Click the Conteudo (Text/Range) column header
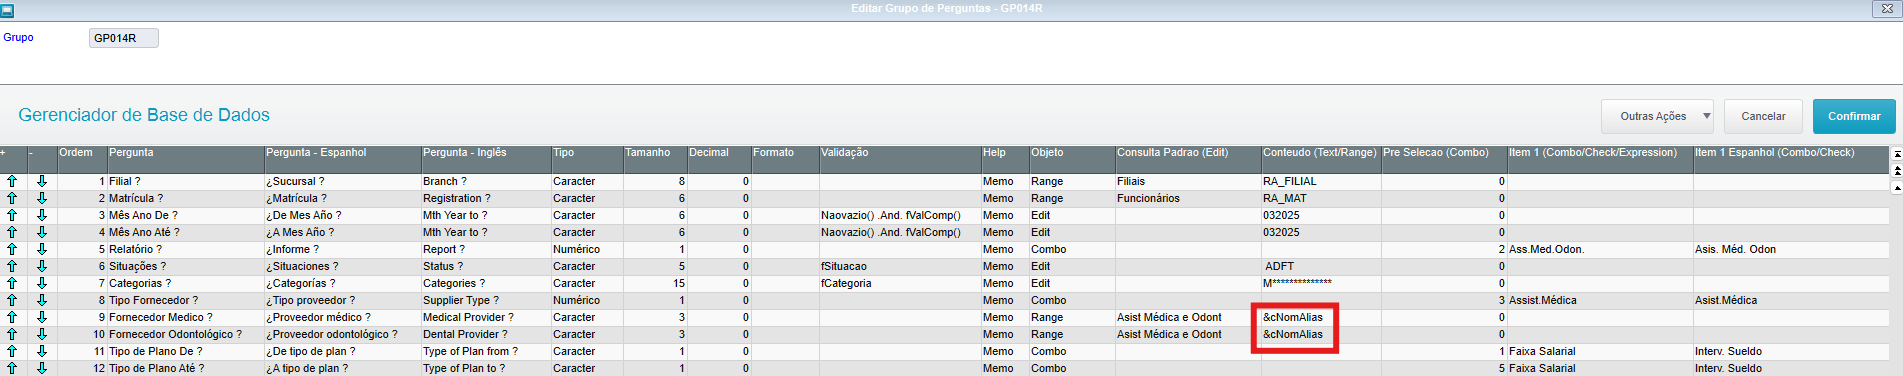Screen dimensions: 1903x376 coord(1320,153)
